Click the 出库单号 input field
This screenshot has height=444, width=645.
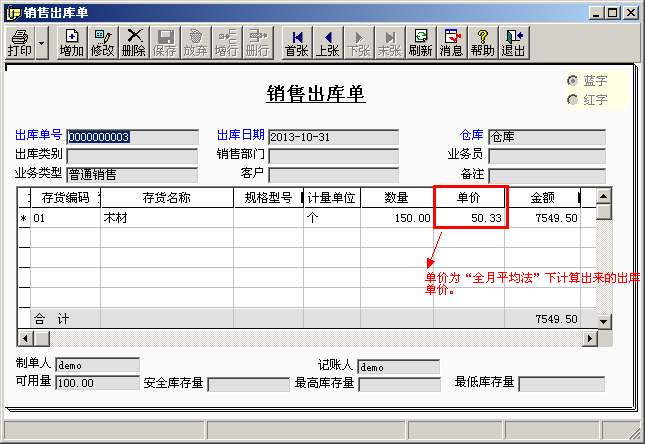tap(132, 137)
